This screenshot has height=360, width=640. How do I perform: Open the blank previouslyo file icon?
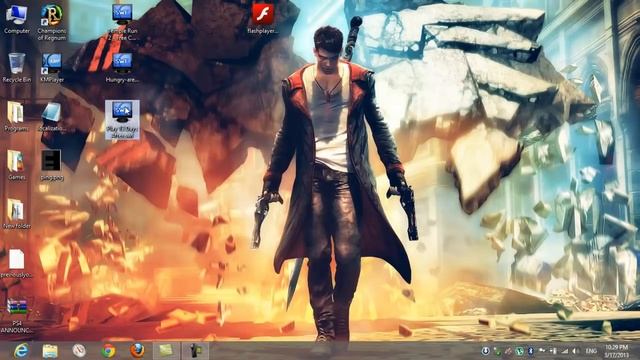click(x=16, y=263)
